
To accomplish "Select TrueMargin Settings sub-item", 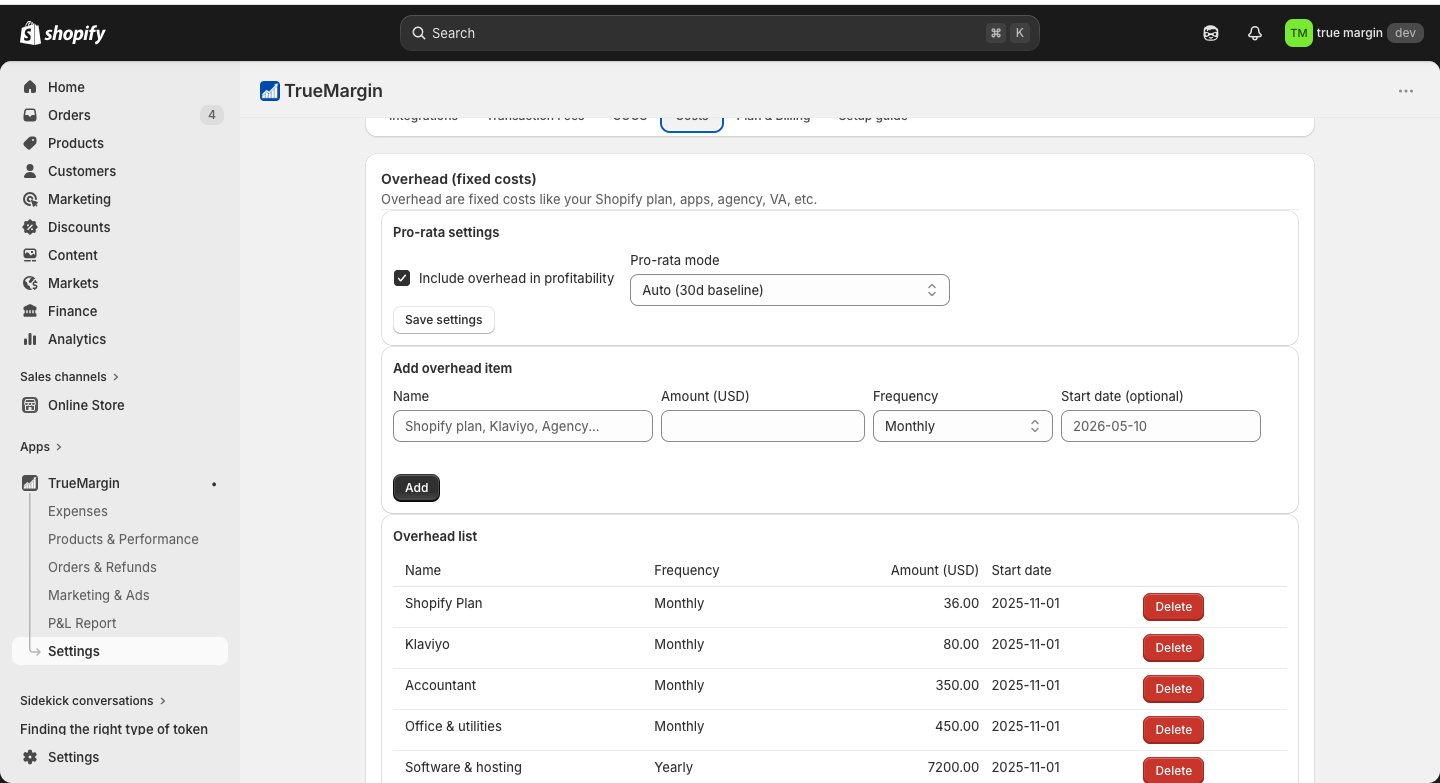I will tap(120, 651).
